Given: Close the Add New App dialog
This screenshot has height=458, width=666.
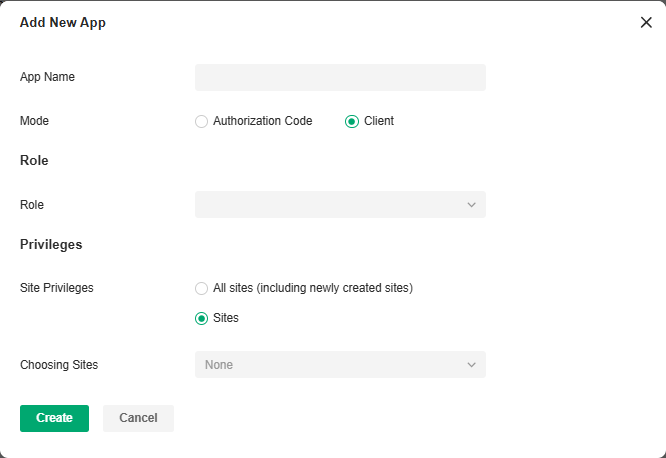Looking at the screenshot, I should tap(646, 22).
